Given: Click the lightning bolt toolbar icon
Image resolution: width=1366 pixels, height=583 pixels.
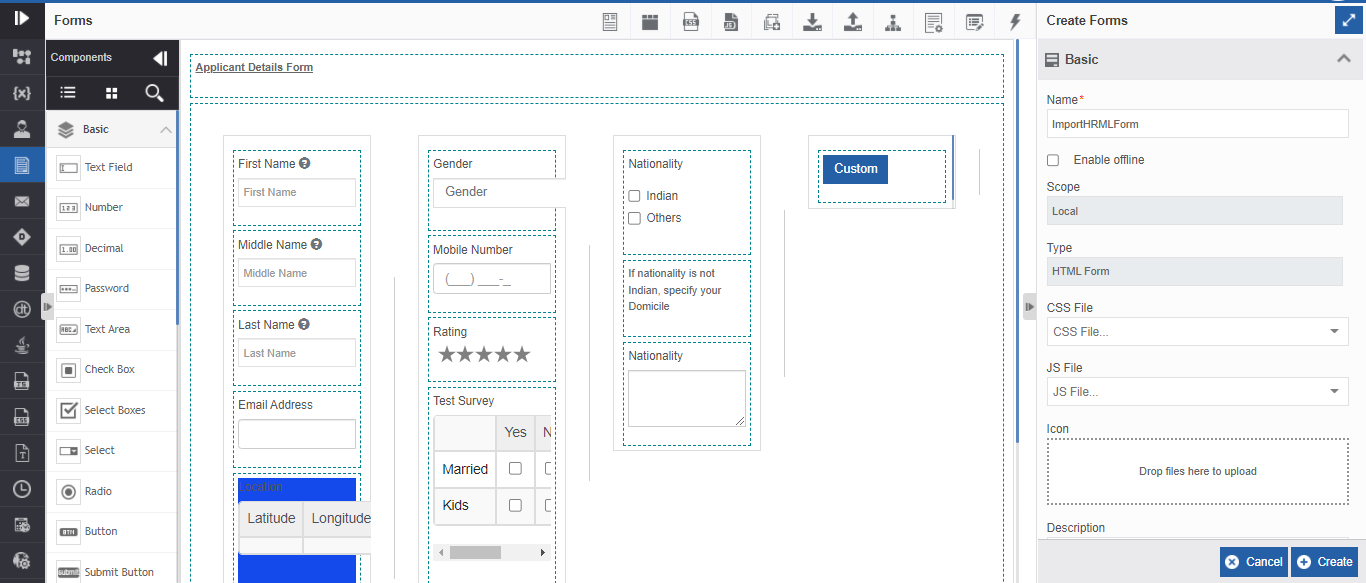Looking at the screenshot, I should (x=1015, y=21).
